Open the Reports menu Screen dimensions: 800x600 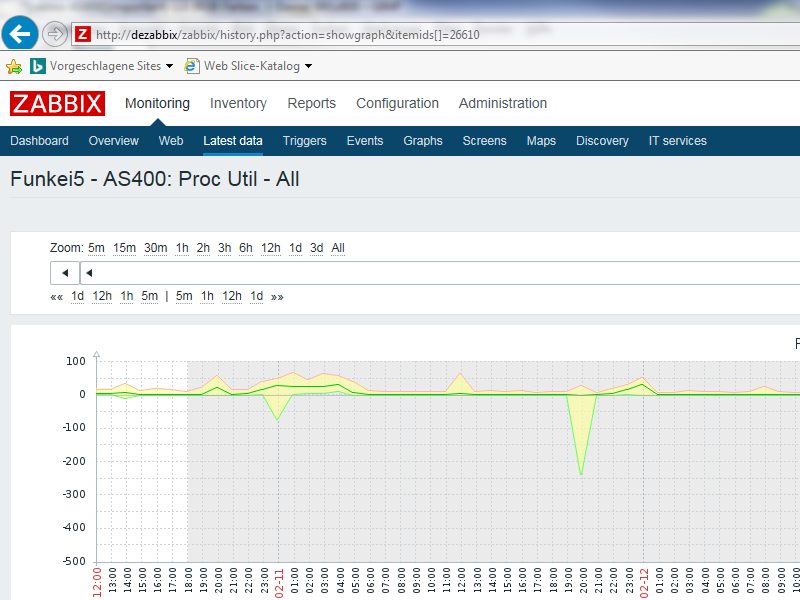311,104
